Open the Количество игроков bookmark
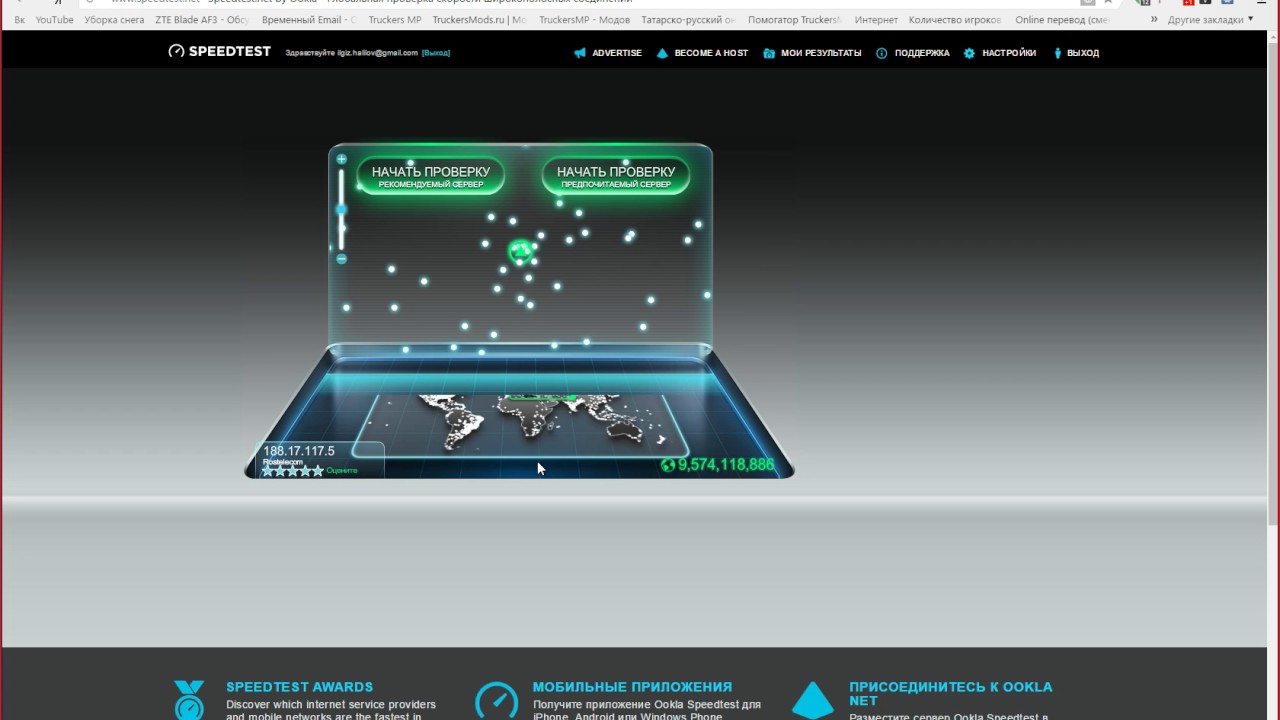1280x720 pixels. pyautogui.click(x=955, y=20)
